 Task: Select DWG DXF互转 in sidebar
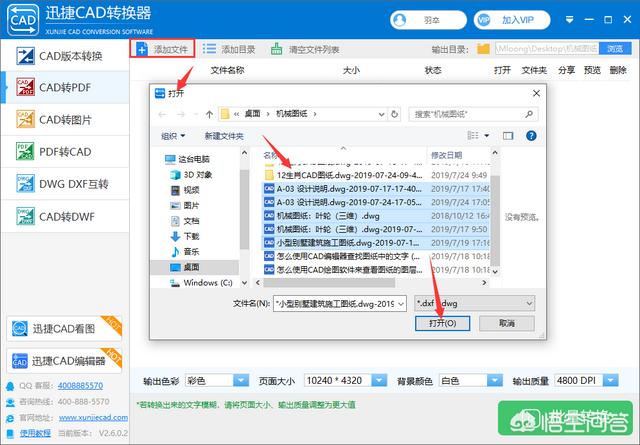pos(65,184)
